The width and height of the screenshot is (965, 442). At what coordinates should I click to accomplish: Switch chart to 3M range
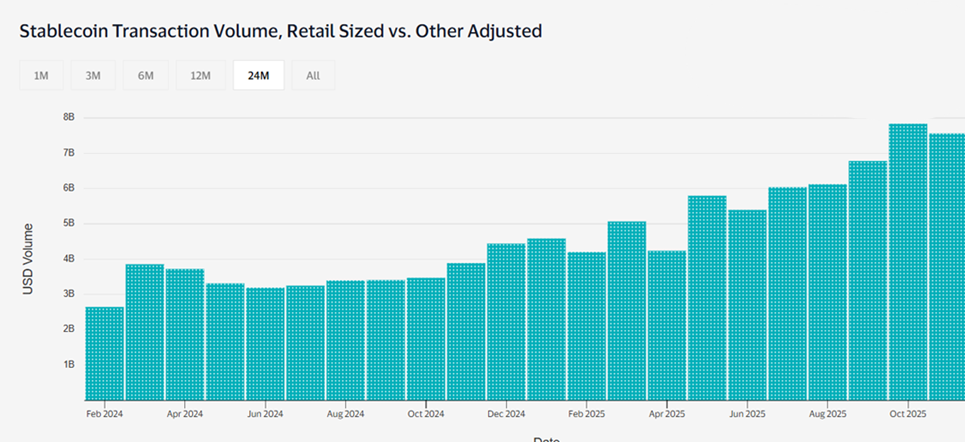(x=93, y=75)
